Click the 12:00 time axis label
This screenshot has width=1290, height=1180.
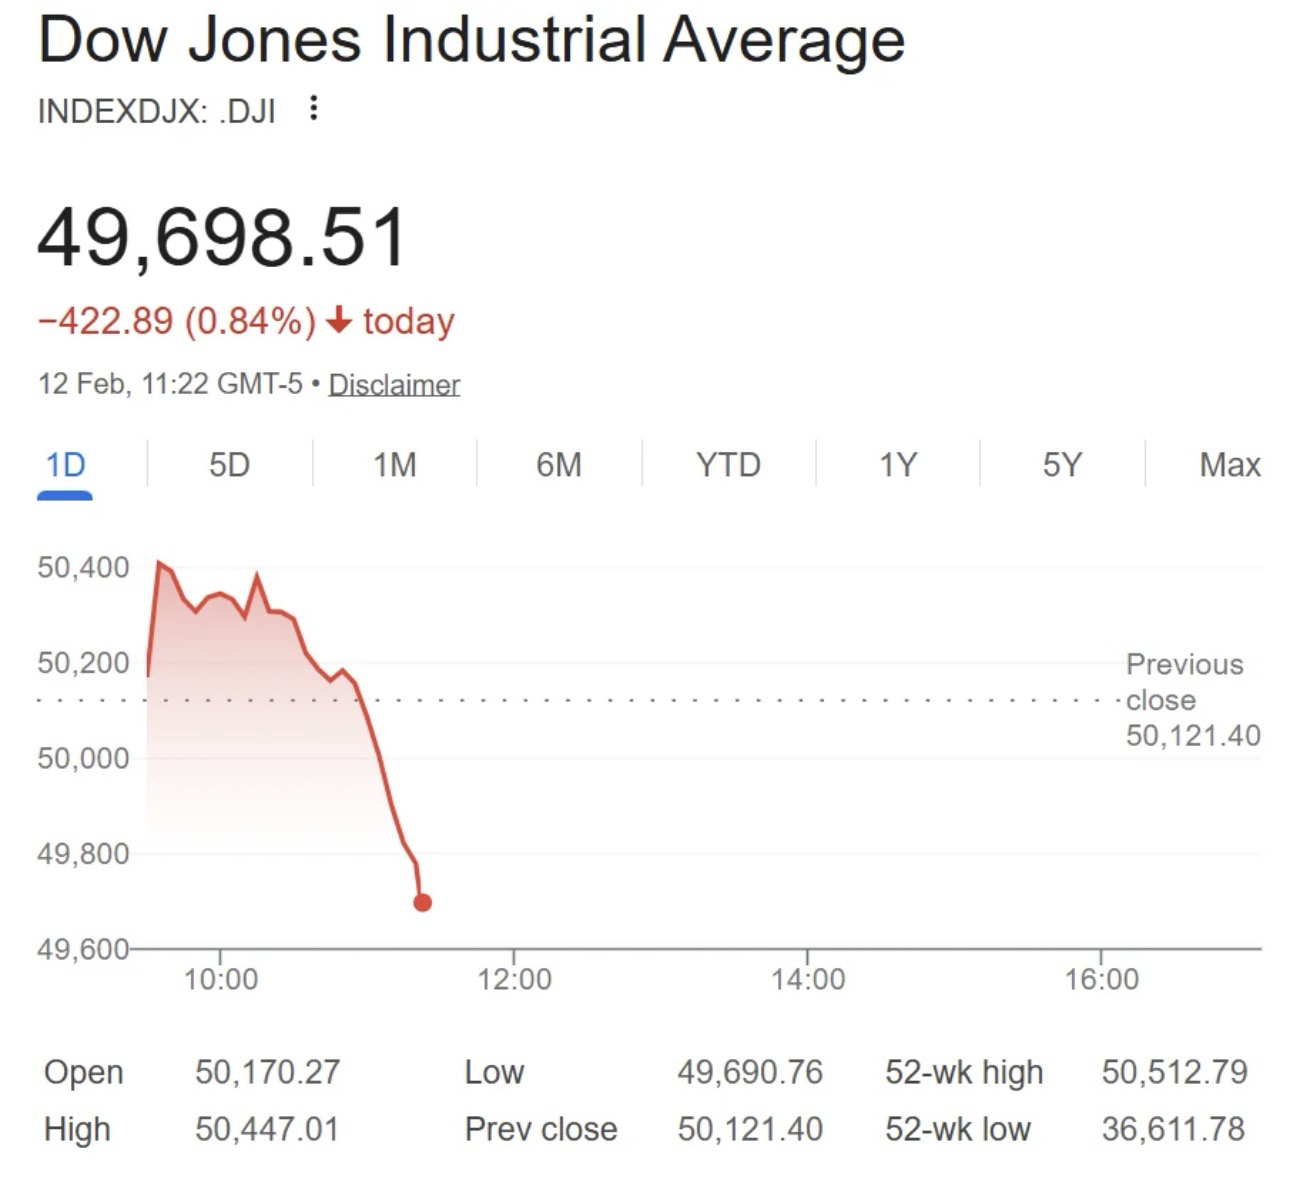click(x=514, y=978)
